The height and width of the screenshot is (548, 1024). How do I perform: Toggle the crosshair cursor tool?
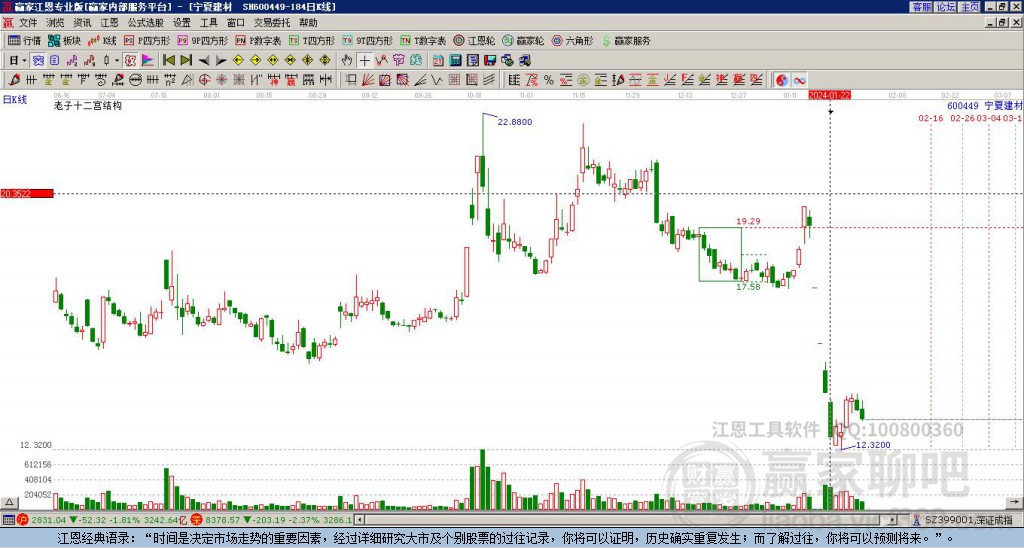tap(364, 61)
